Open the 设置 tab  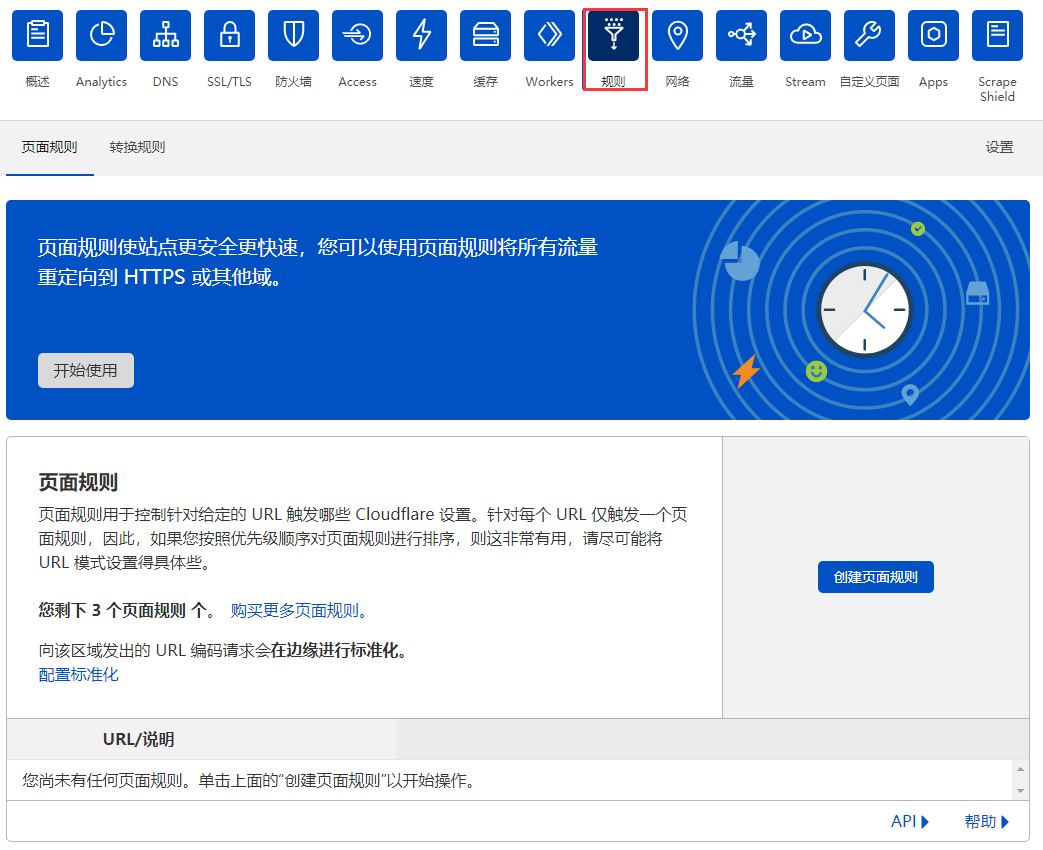pos(999,147)
